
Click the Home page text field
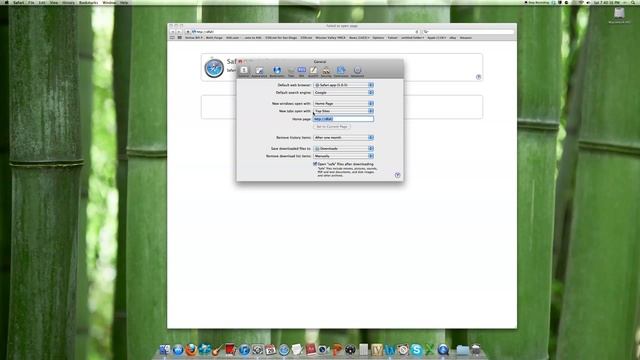[x=343, y=119]
